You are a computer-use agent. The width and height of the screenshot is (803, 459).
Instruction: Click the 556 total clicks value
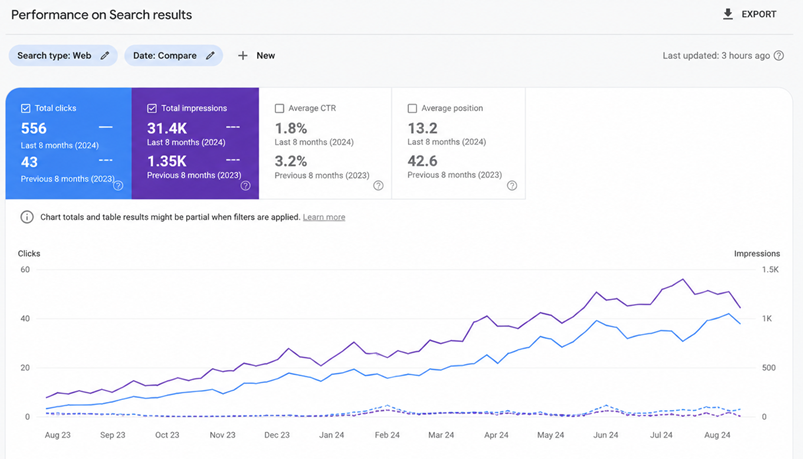(x=34, y=128)
